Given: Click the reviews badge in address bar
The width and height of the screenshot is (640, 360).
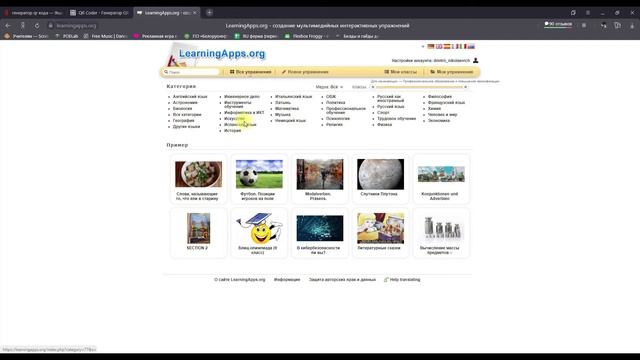Looking at the screenshot, I should 558,24.
